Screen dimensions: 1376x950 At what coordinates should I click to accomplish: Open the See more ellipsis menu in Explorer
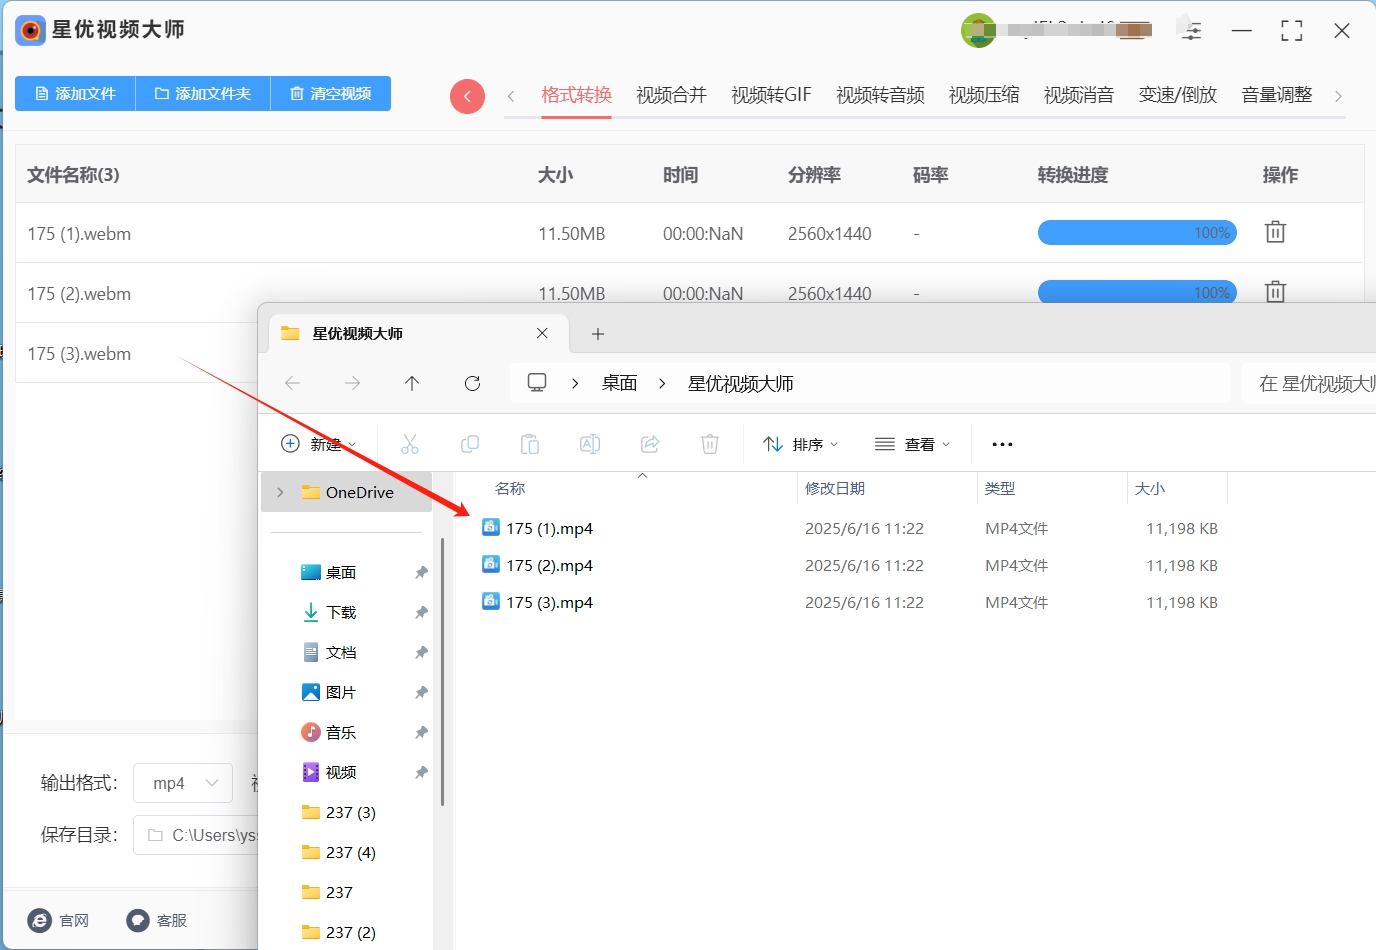point(1002,444)
